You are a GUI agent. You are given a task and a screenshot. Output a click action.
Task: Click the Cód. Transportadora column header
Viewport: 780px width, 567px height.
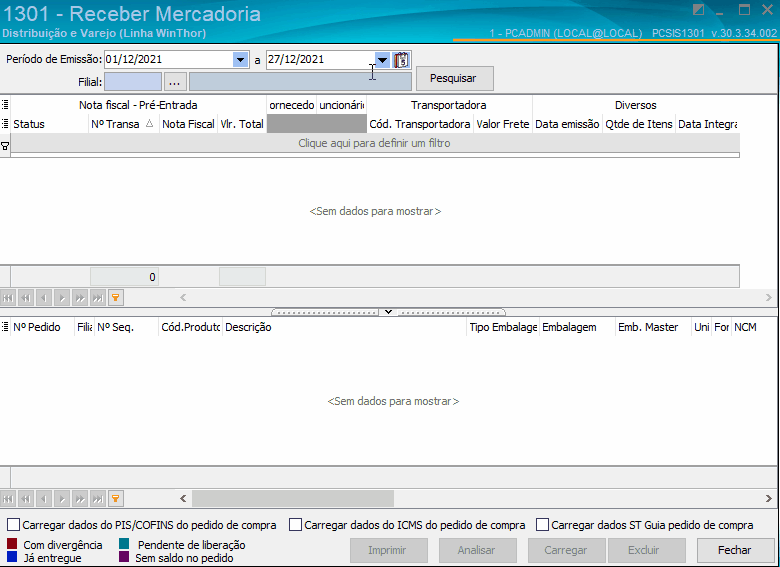point(420,124)
